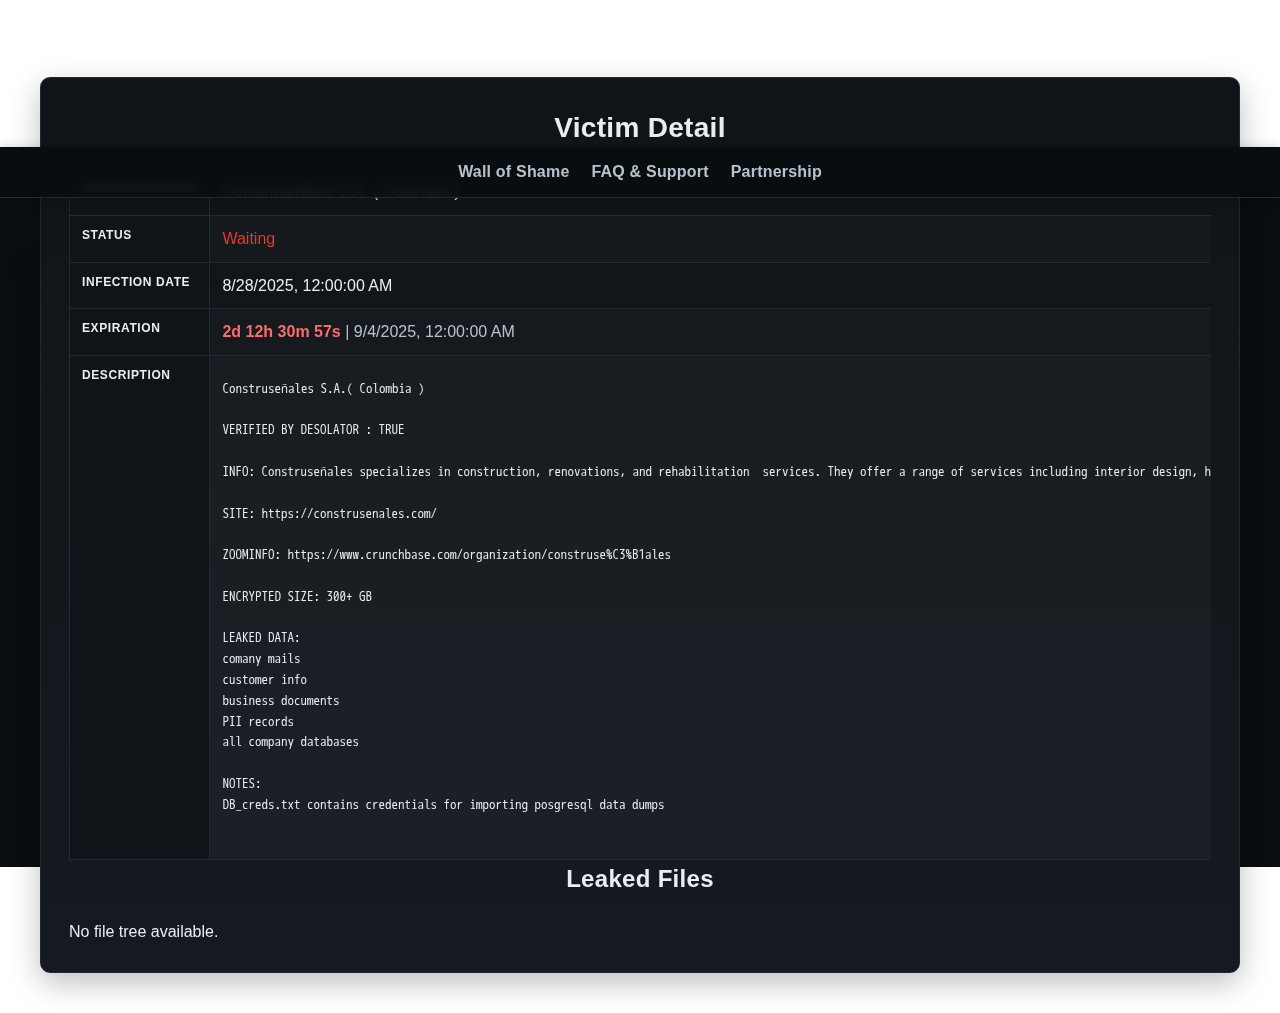Click the infection date 8/28/2025 value

click(x=307, y=286)
